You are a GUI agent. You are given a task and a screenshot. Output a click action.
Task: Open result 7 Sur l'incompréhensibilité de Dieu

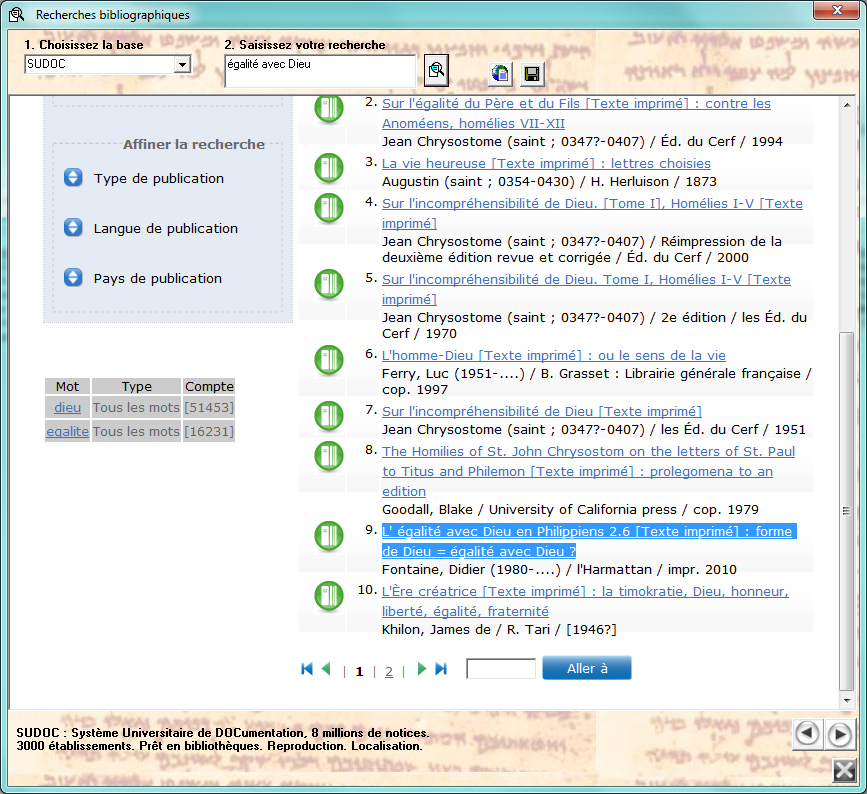[x=542, y=411]
